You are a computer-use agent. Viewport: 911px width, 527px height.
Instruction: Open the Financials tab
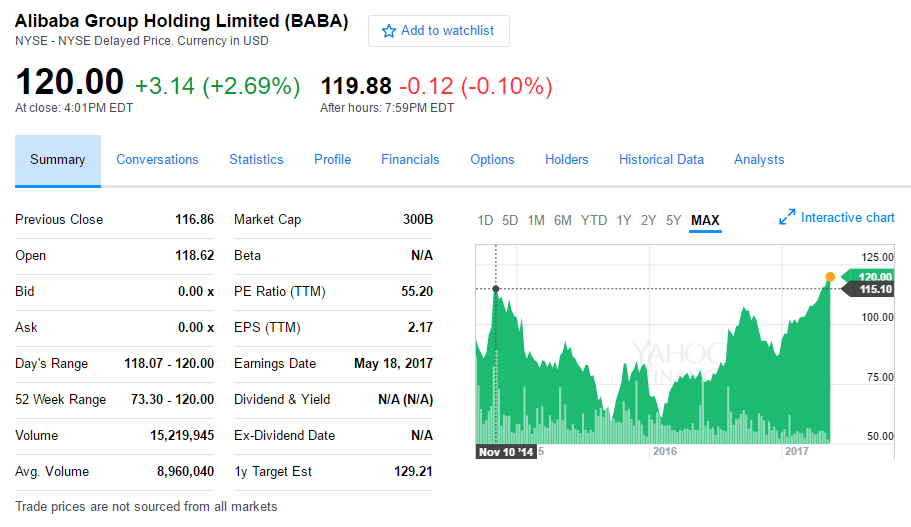click(x=410, y=160)
